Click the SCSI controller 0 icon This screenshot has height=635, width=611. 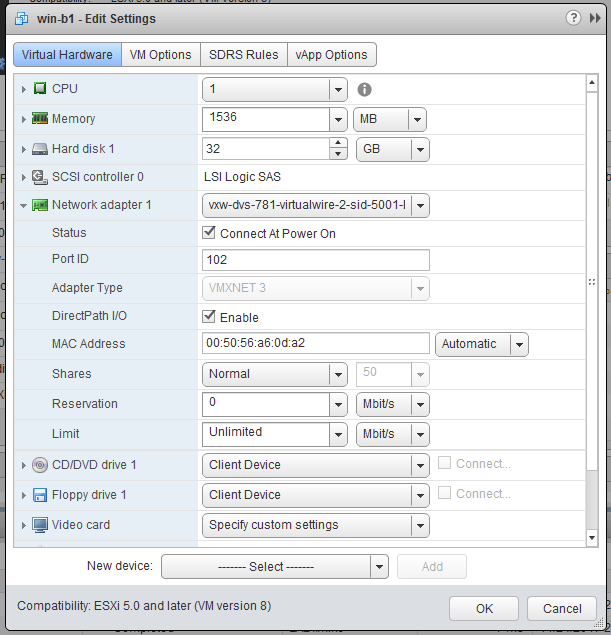click(40, 177)
